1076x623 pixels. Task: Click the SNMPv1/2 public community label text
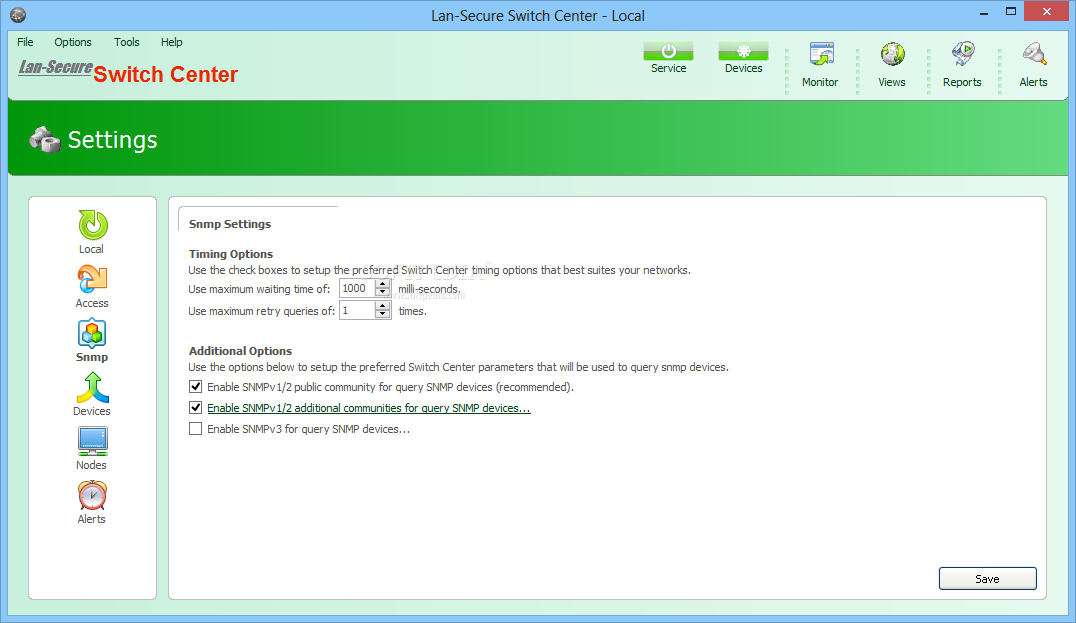pyautogui.click(x=390, y=387)
